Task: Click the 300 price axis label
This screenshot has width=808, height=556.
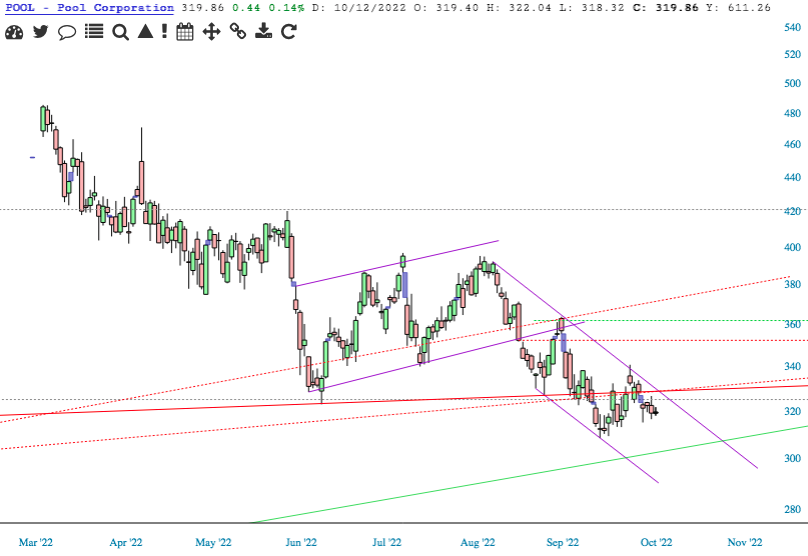Action: pyautogui.click(x=792, y=458)
